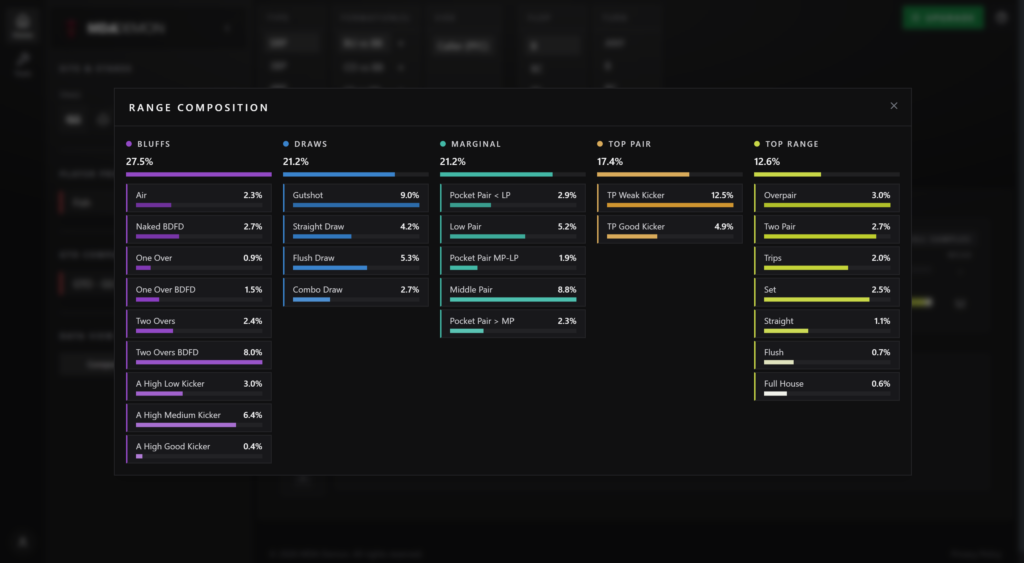The image size is (1024, 563).
Task: Click the Middle Pair row
Action: pyautogui.click(x=513, y=292)
